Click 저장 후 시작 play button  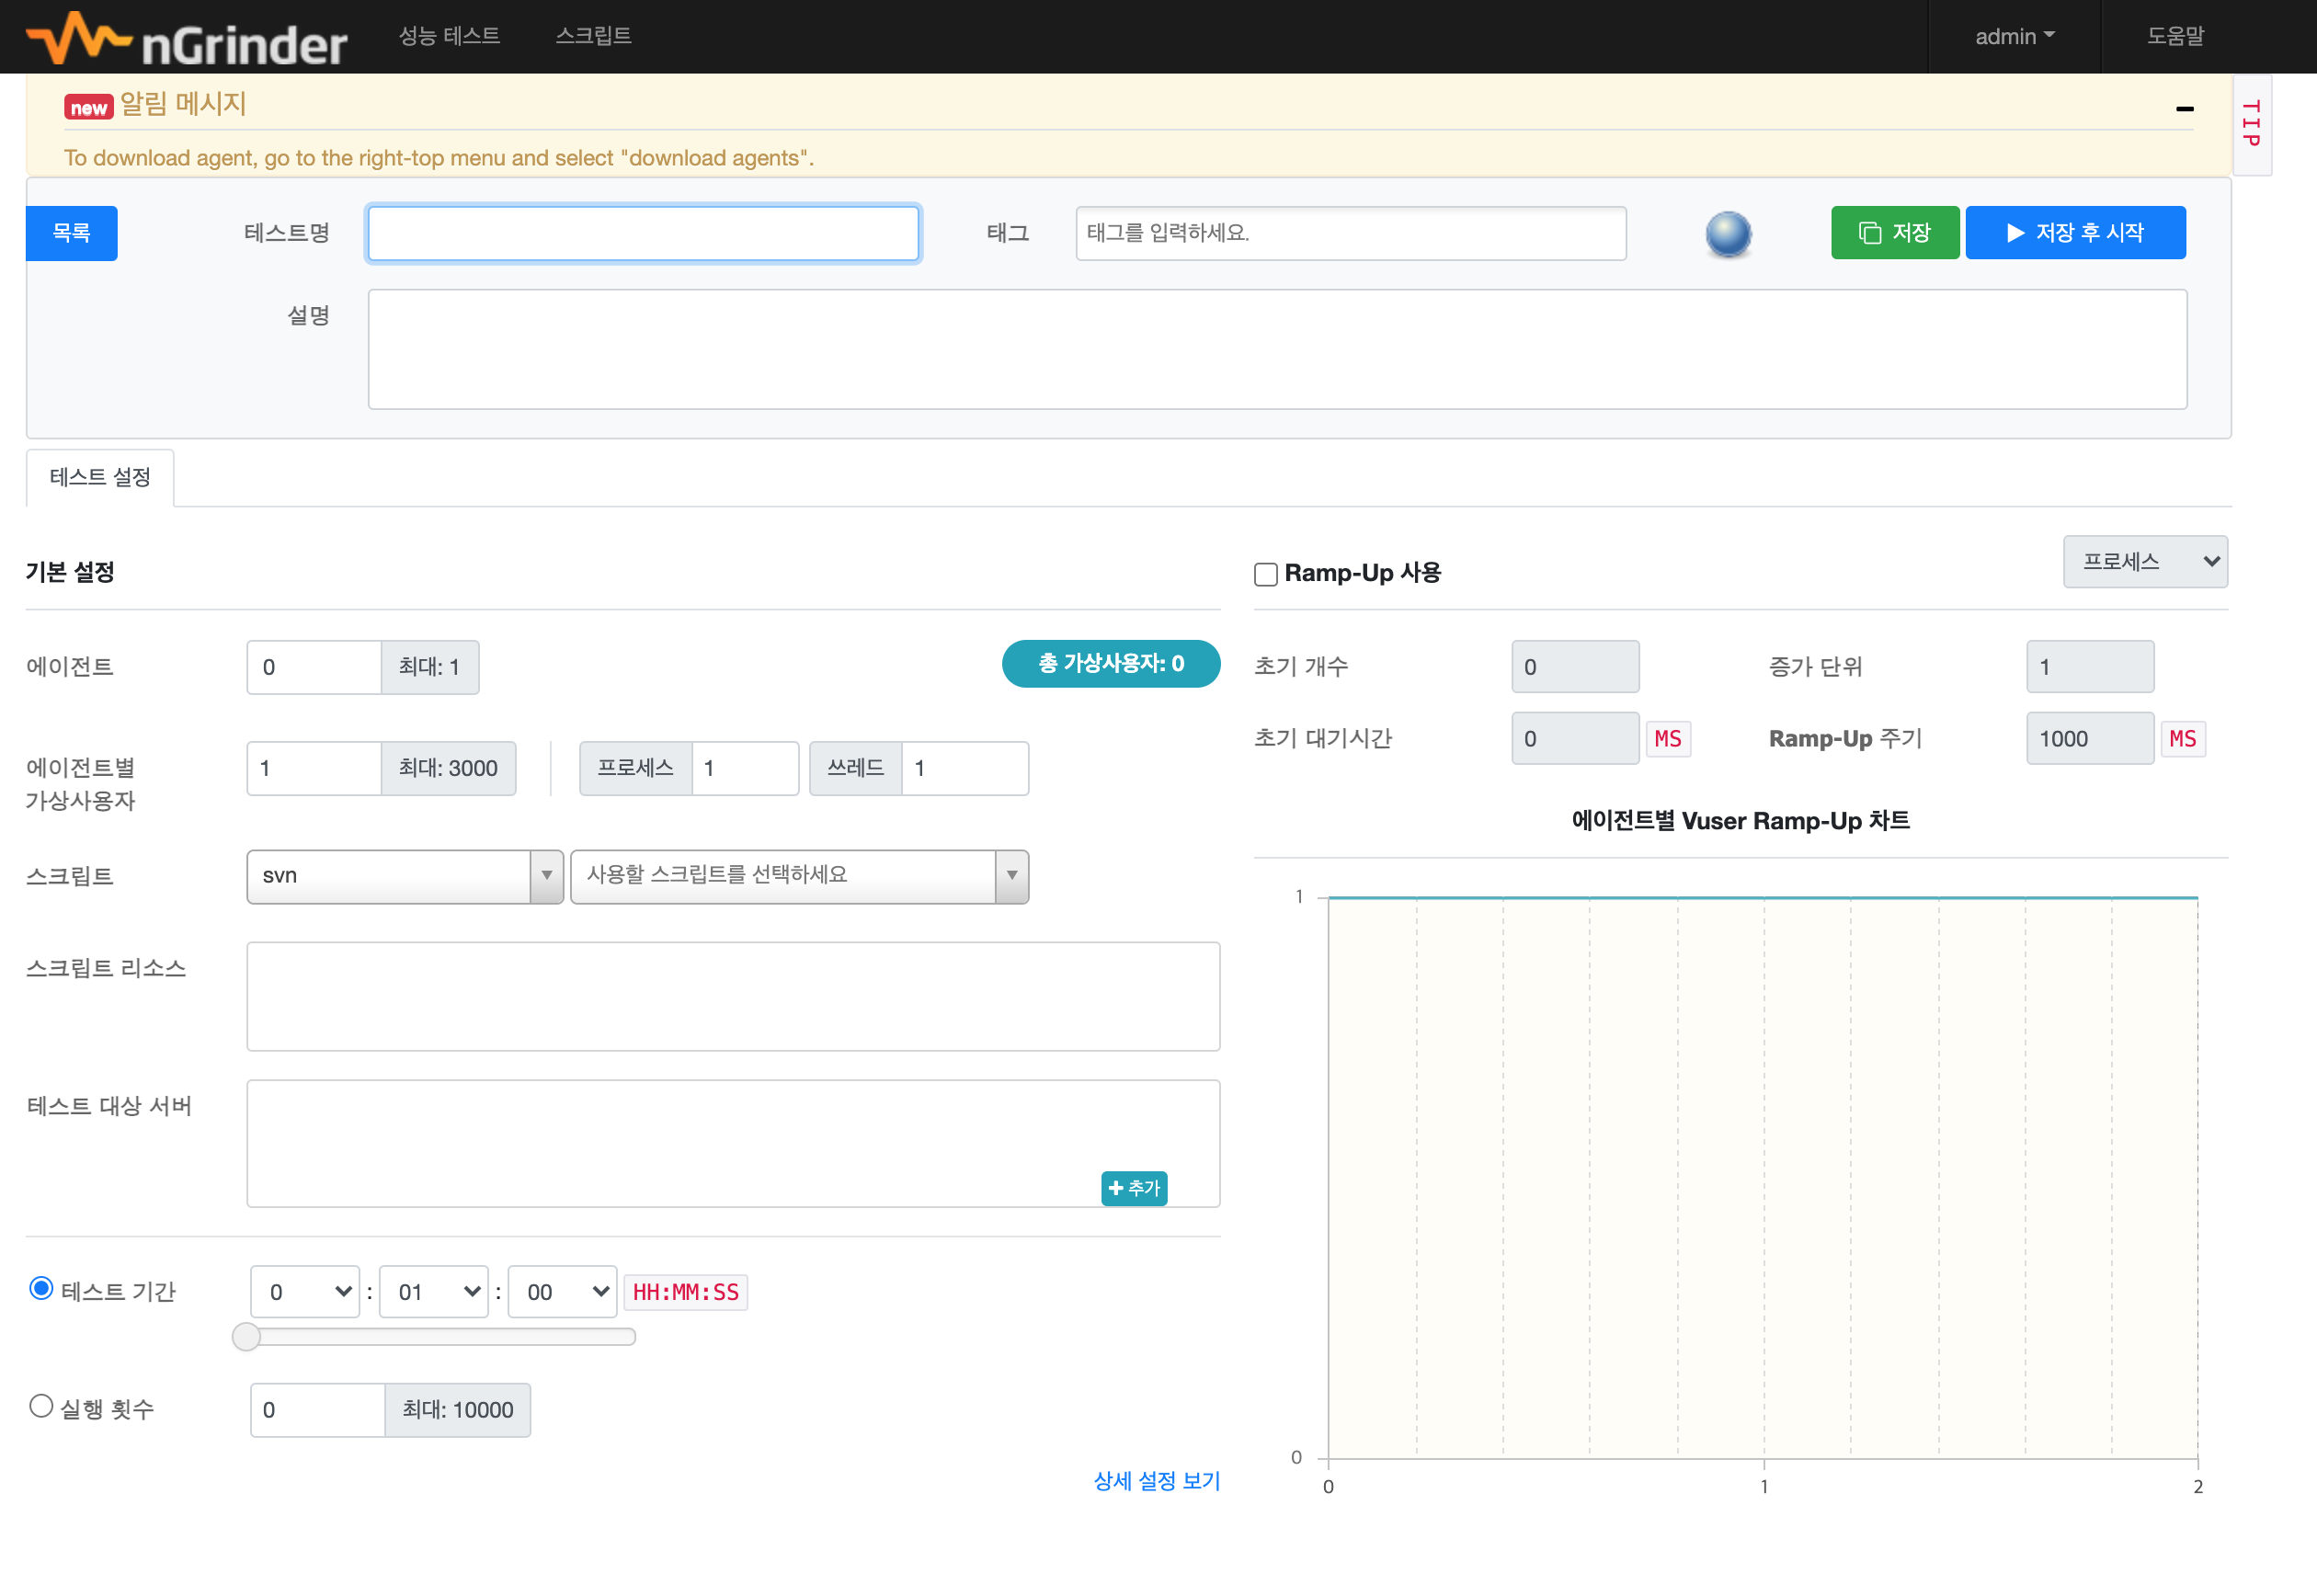2074,233
